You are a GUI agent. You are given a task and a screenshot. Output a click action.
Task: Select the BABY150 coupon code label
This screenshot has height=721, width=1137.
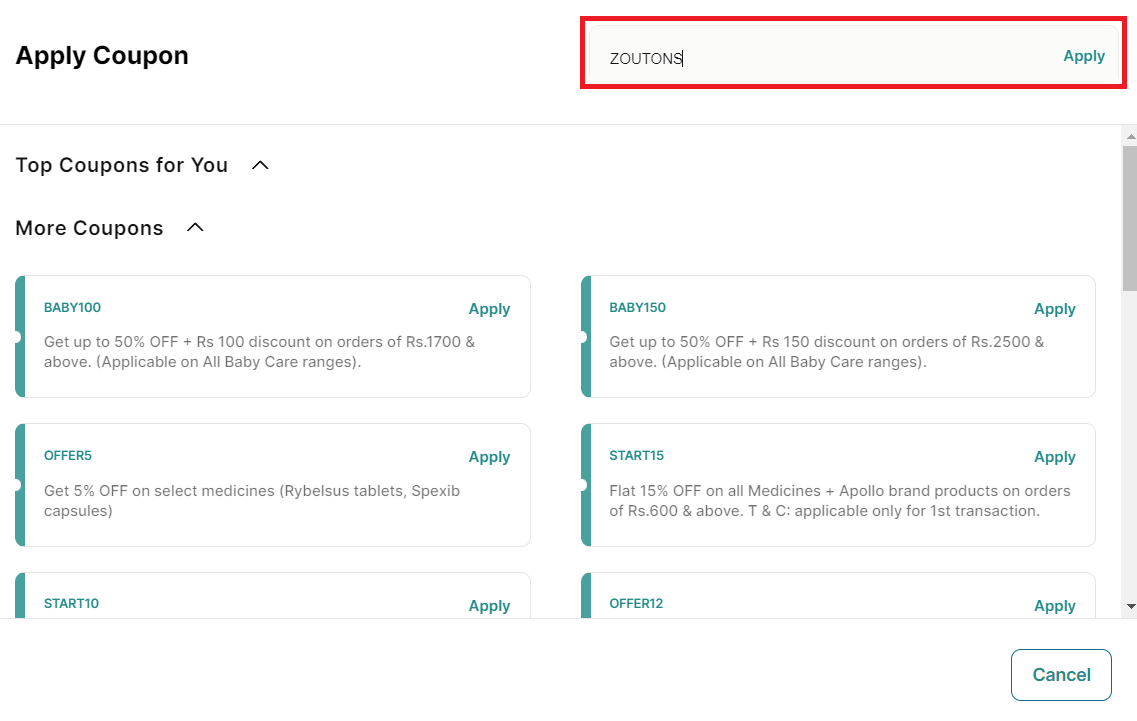coord(637,308)
